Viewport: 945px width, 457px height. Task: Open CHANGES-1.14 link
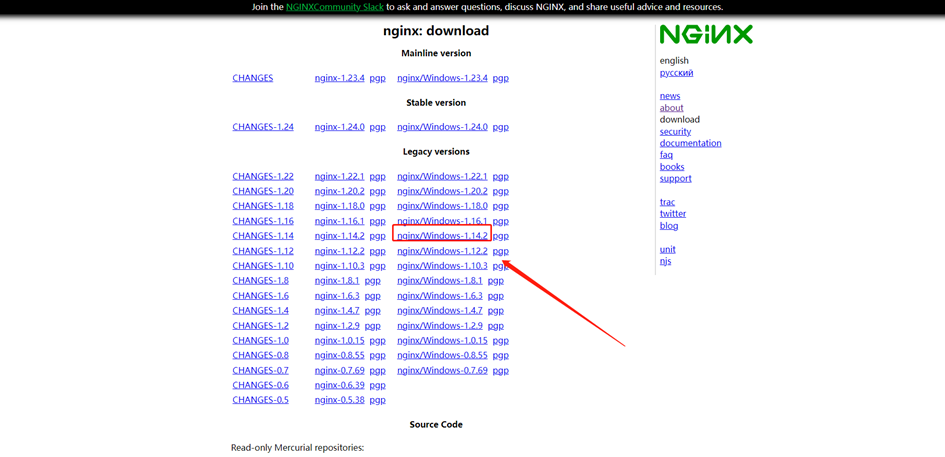[263, 236]
